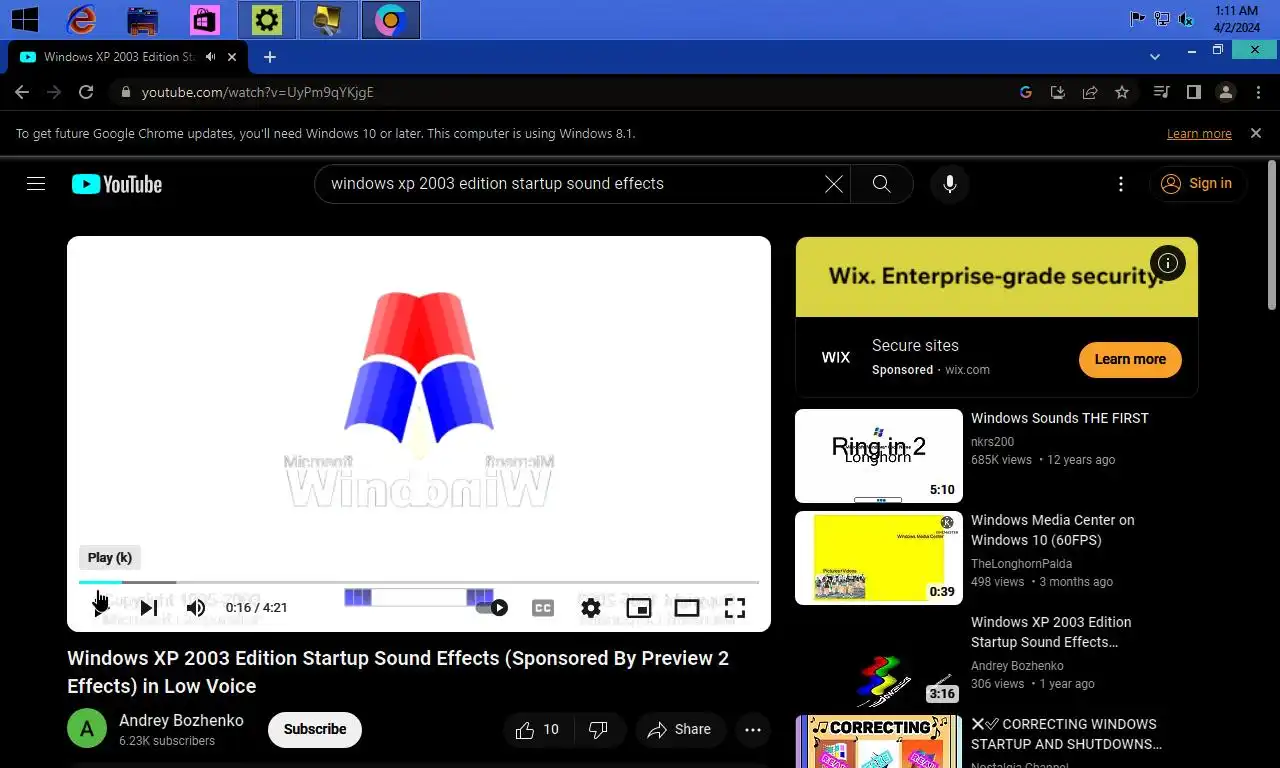Open the system clock 1:11 AM
Image resolution: width=1280 pixels, height=768 pixels.
coord(1236,19)
